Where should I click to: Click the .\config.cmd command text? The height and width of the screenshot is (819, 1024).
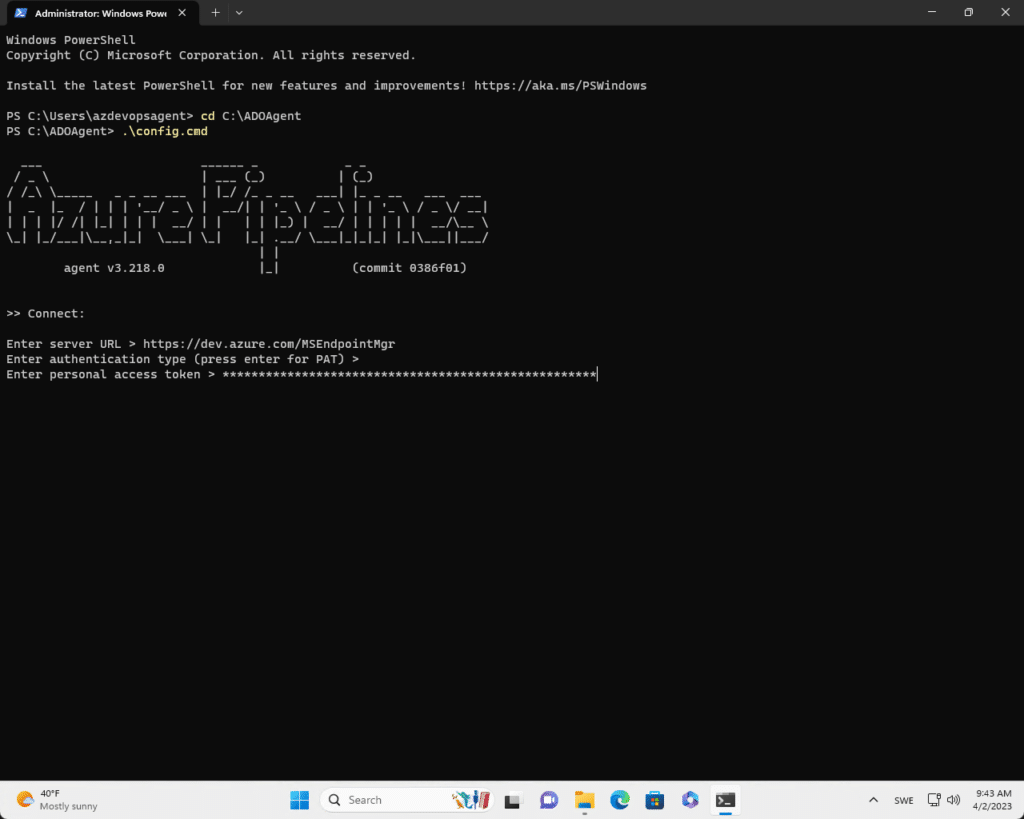point(165,131)
